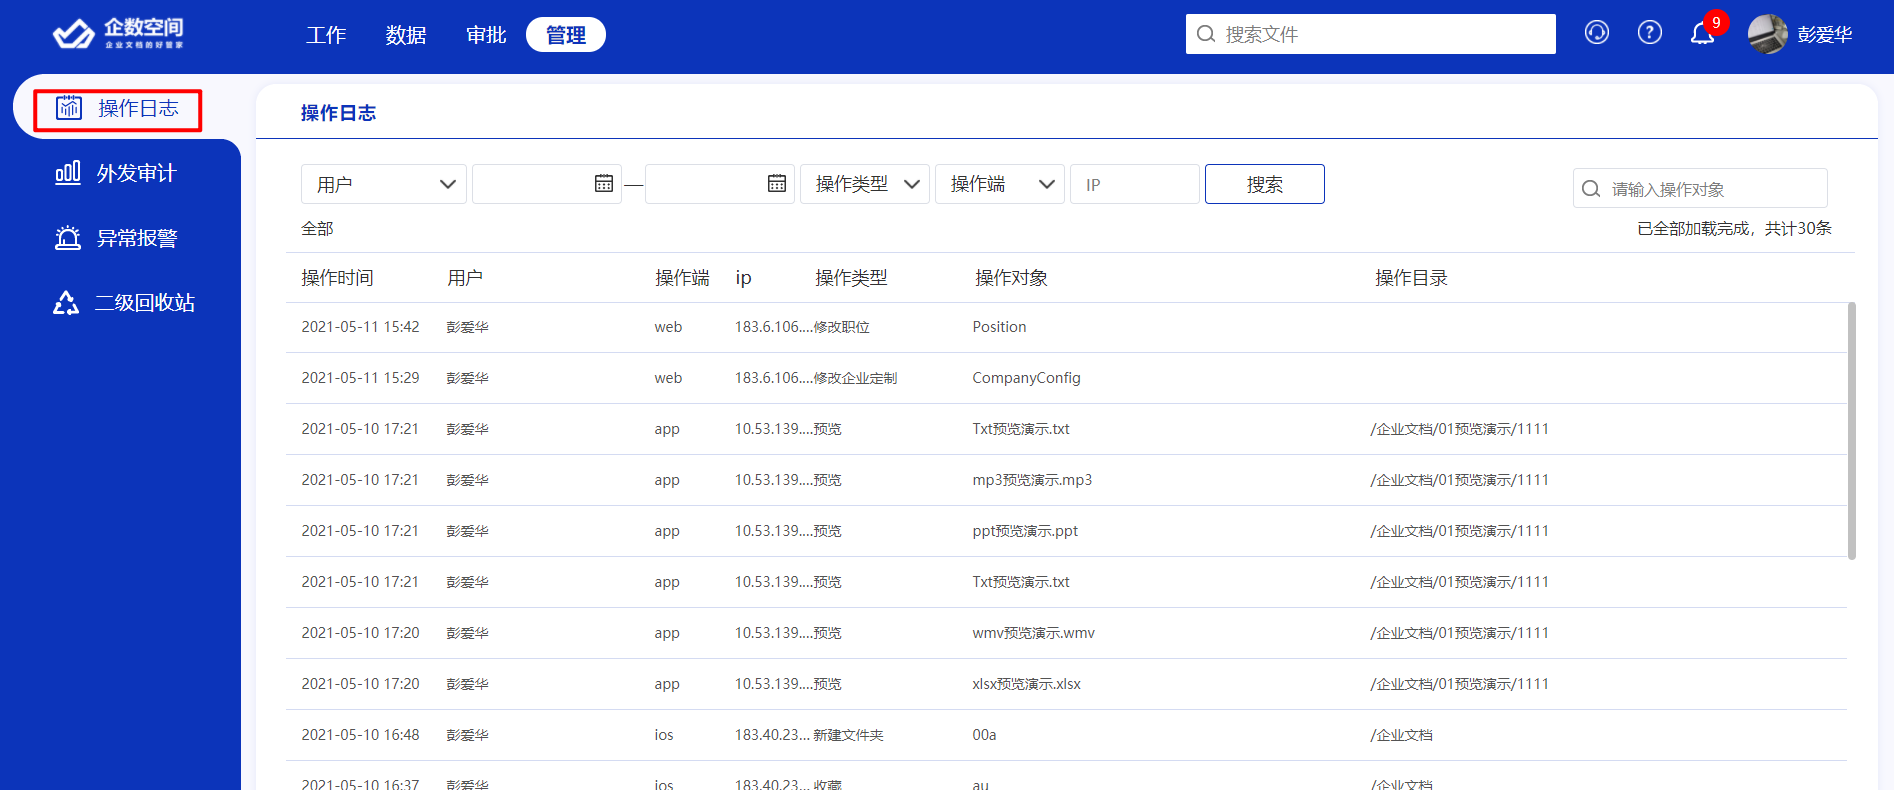Click the user avatar photo
Viewport: 1894px width, 790px height.
[x=1768, y=34]
